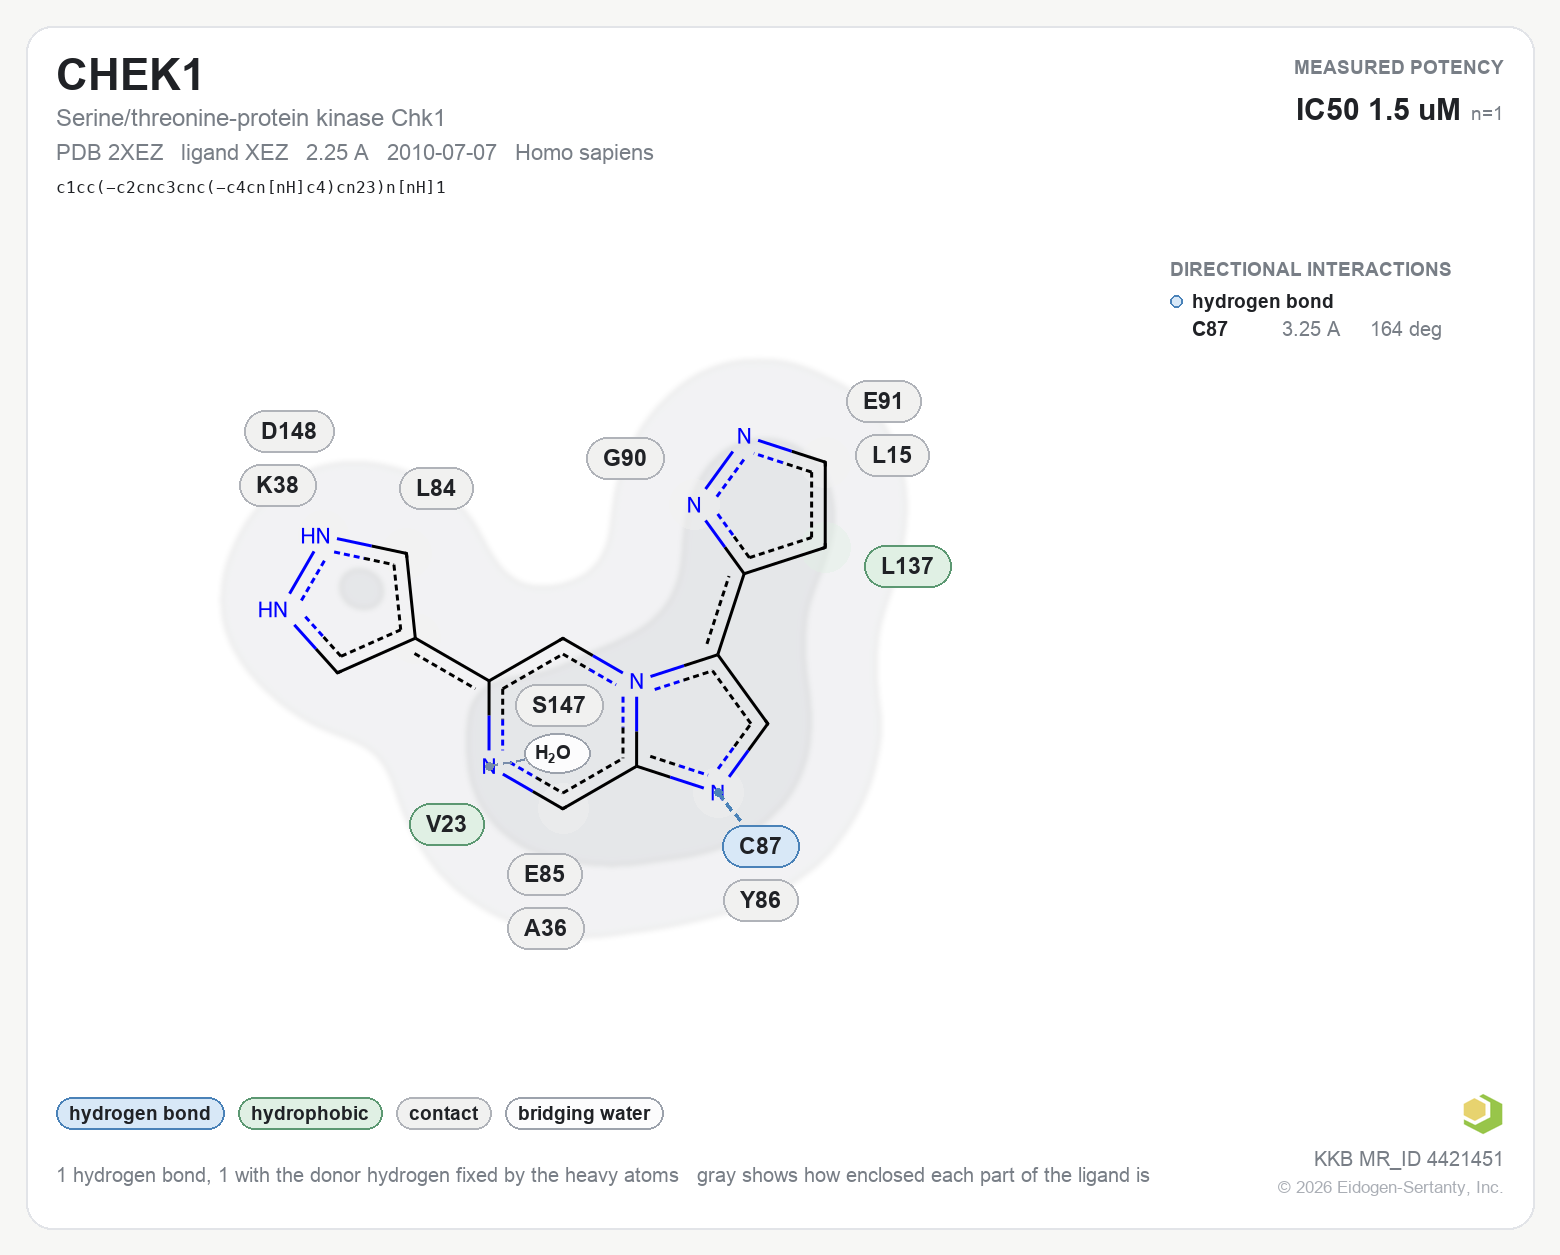Select the bridging water legend pill

click(x=584, y=1114)
